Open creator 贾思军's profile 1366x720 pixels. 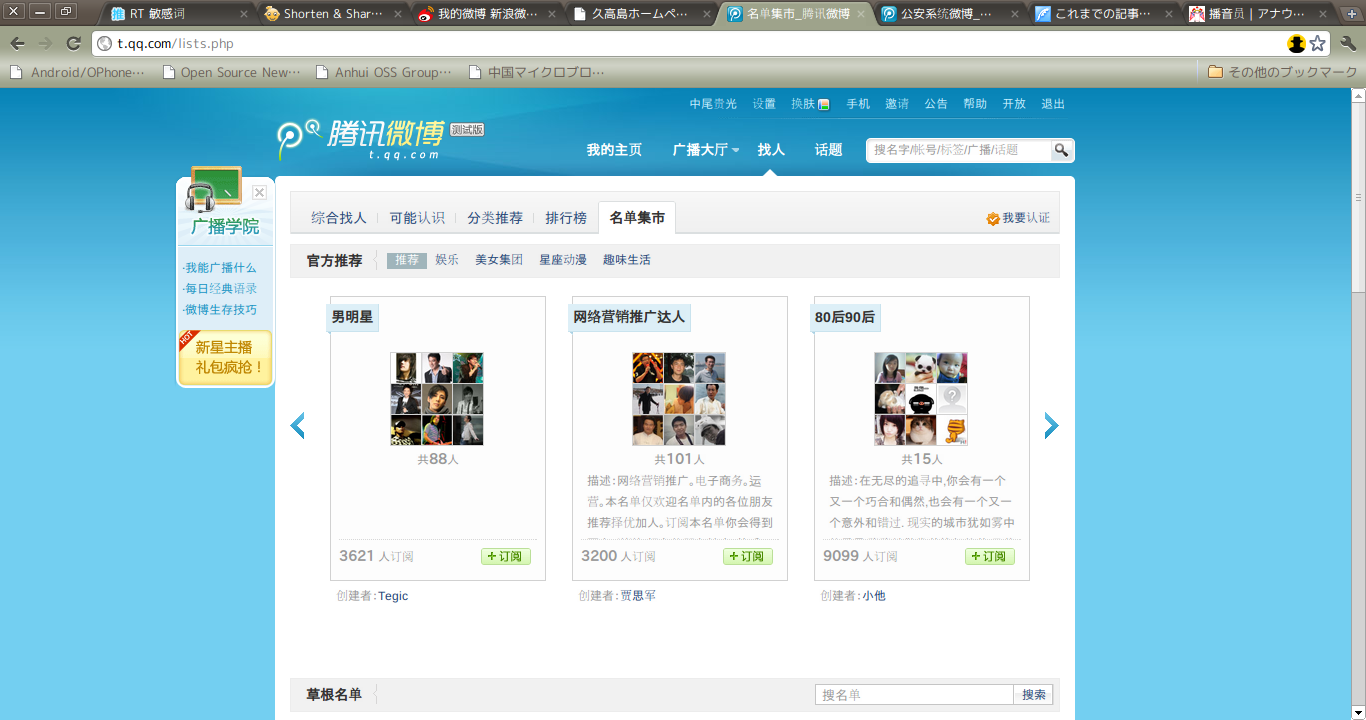pos(638,596)
